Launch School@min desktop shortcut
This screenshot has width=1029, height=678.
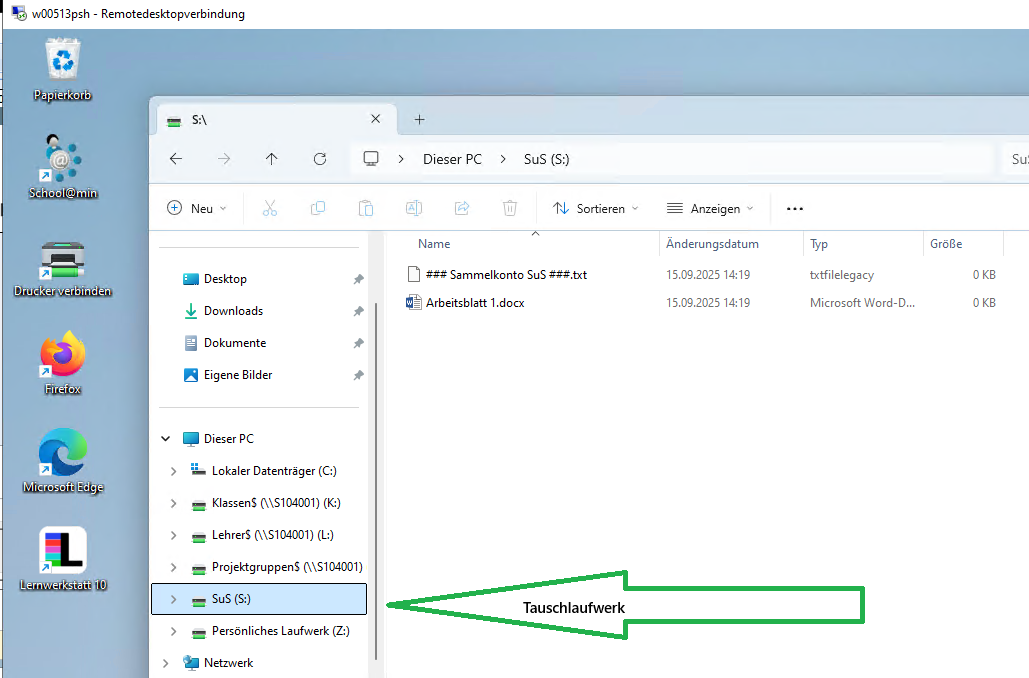63,159
